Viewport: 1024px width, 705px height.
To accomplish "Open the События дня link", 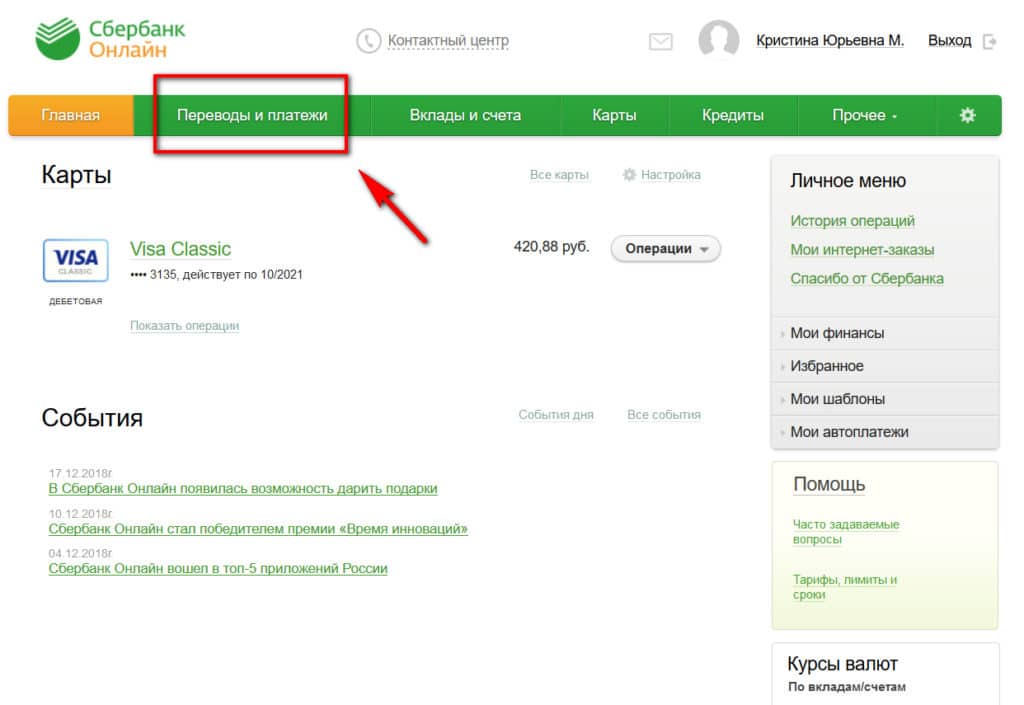I will pos(556,415).
